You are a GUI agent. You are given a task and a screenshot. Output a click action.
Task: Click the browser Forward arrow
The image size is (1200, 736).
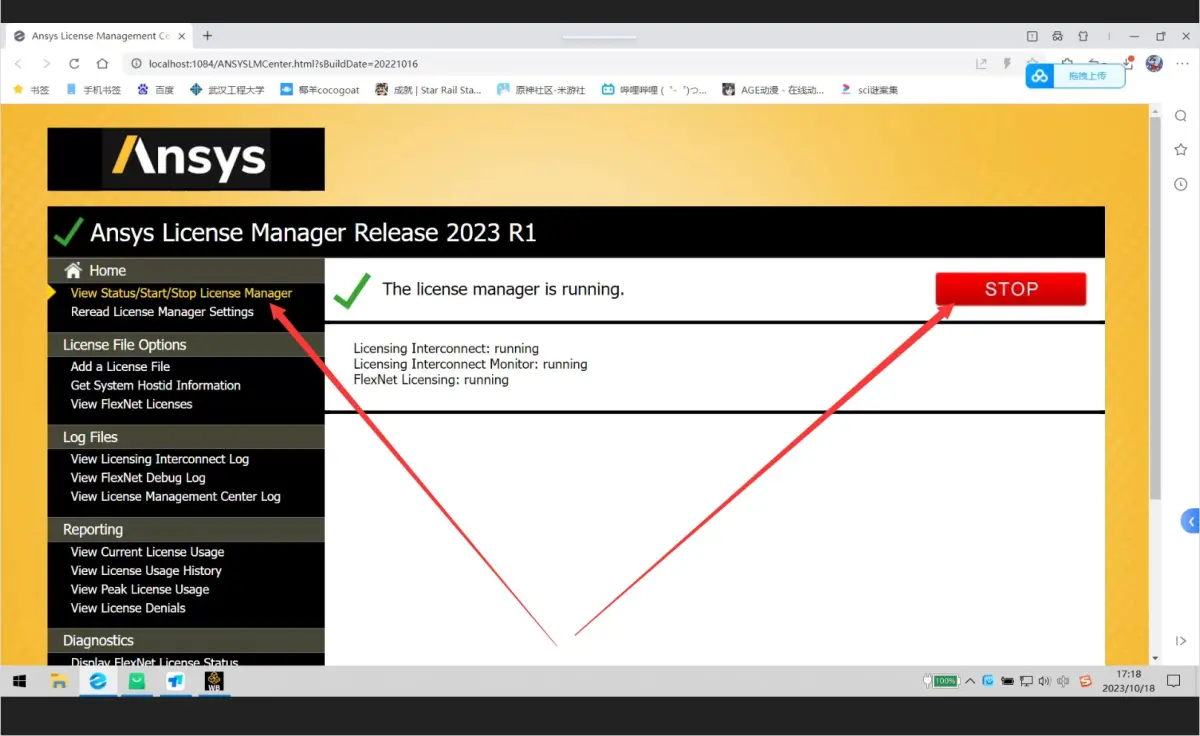coord(46,63)
